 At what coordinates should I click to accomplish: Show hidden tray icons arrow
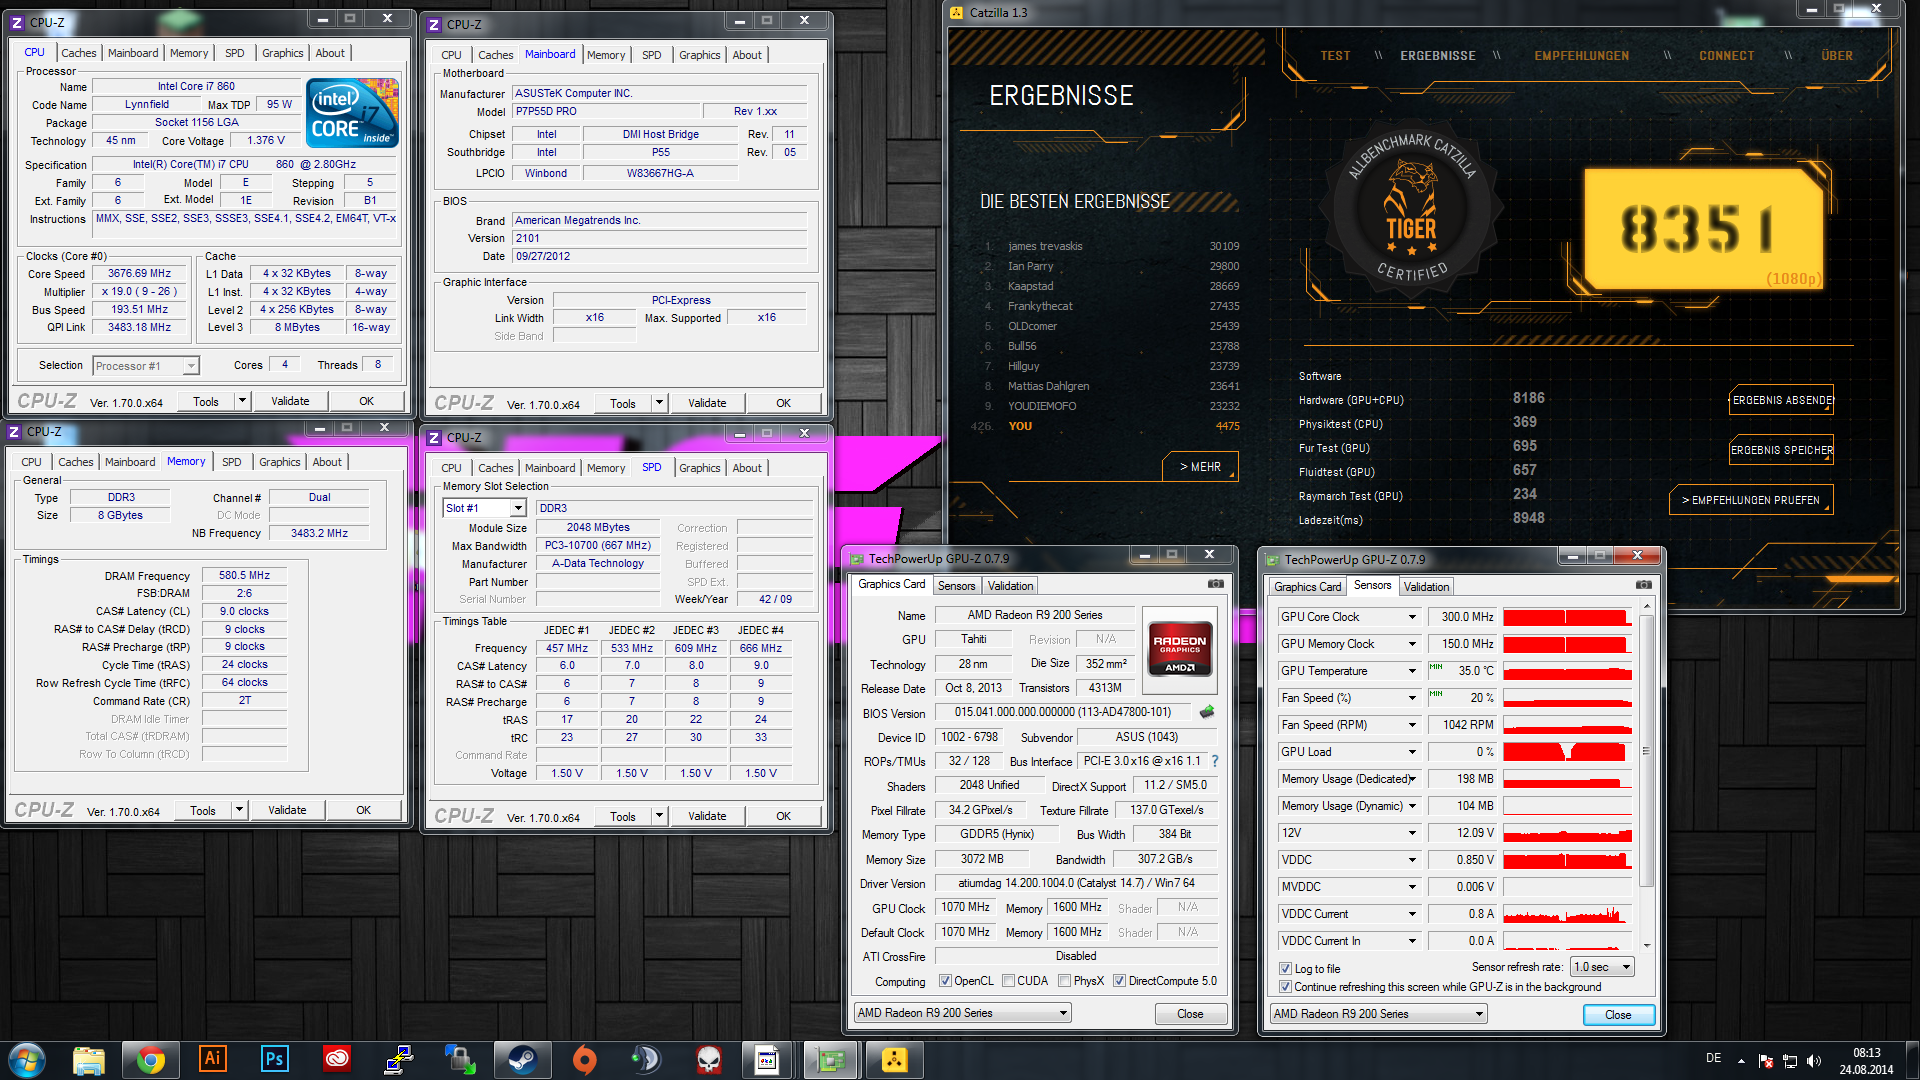coord(1741,1061)
